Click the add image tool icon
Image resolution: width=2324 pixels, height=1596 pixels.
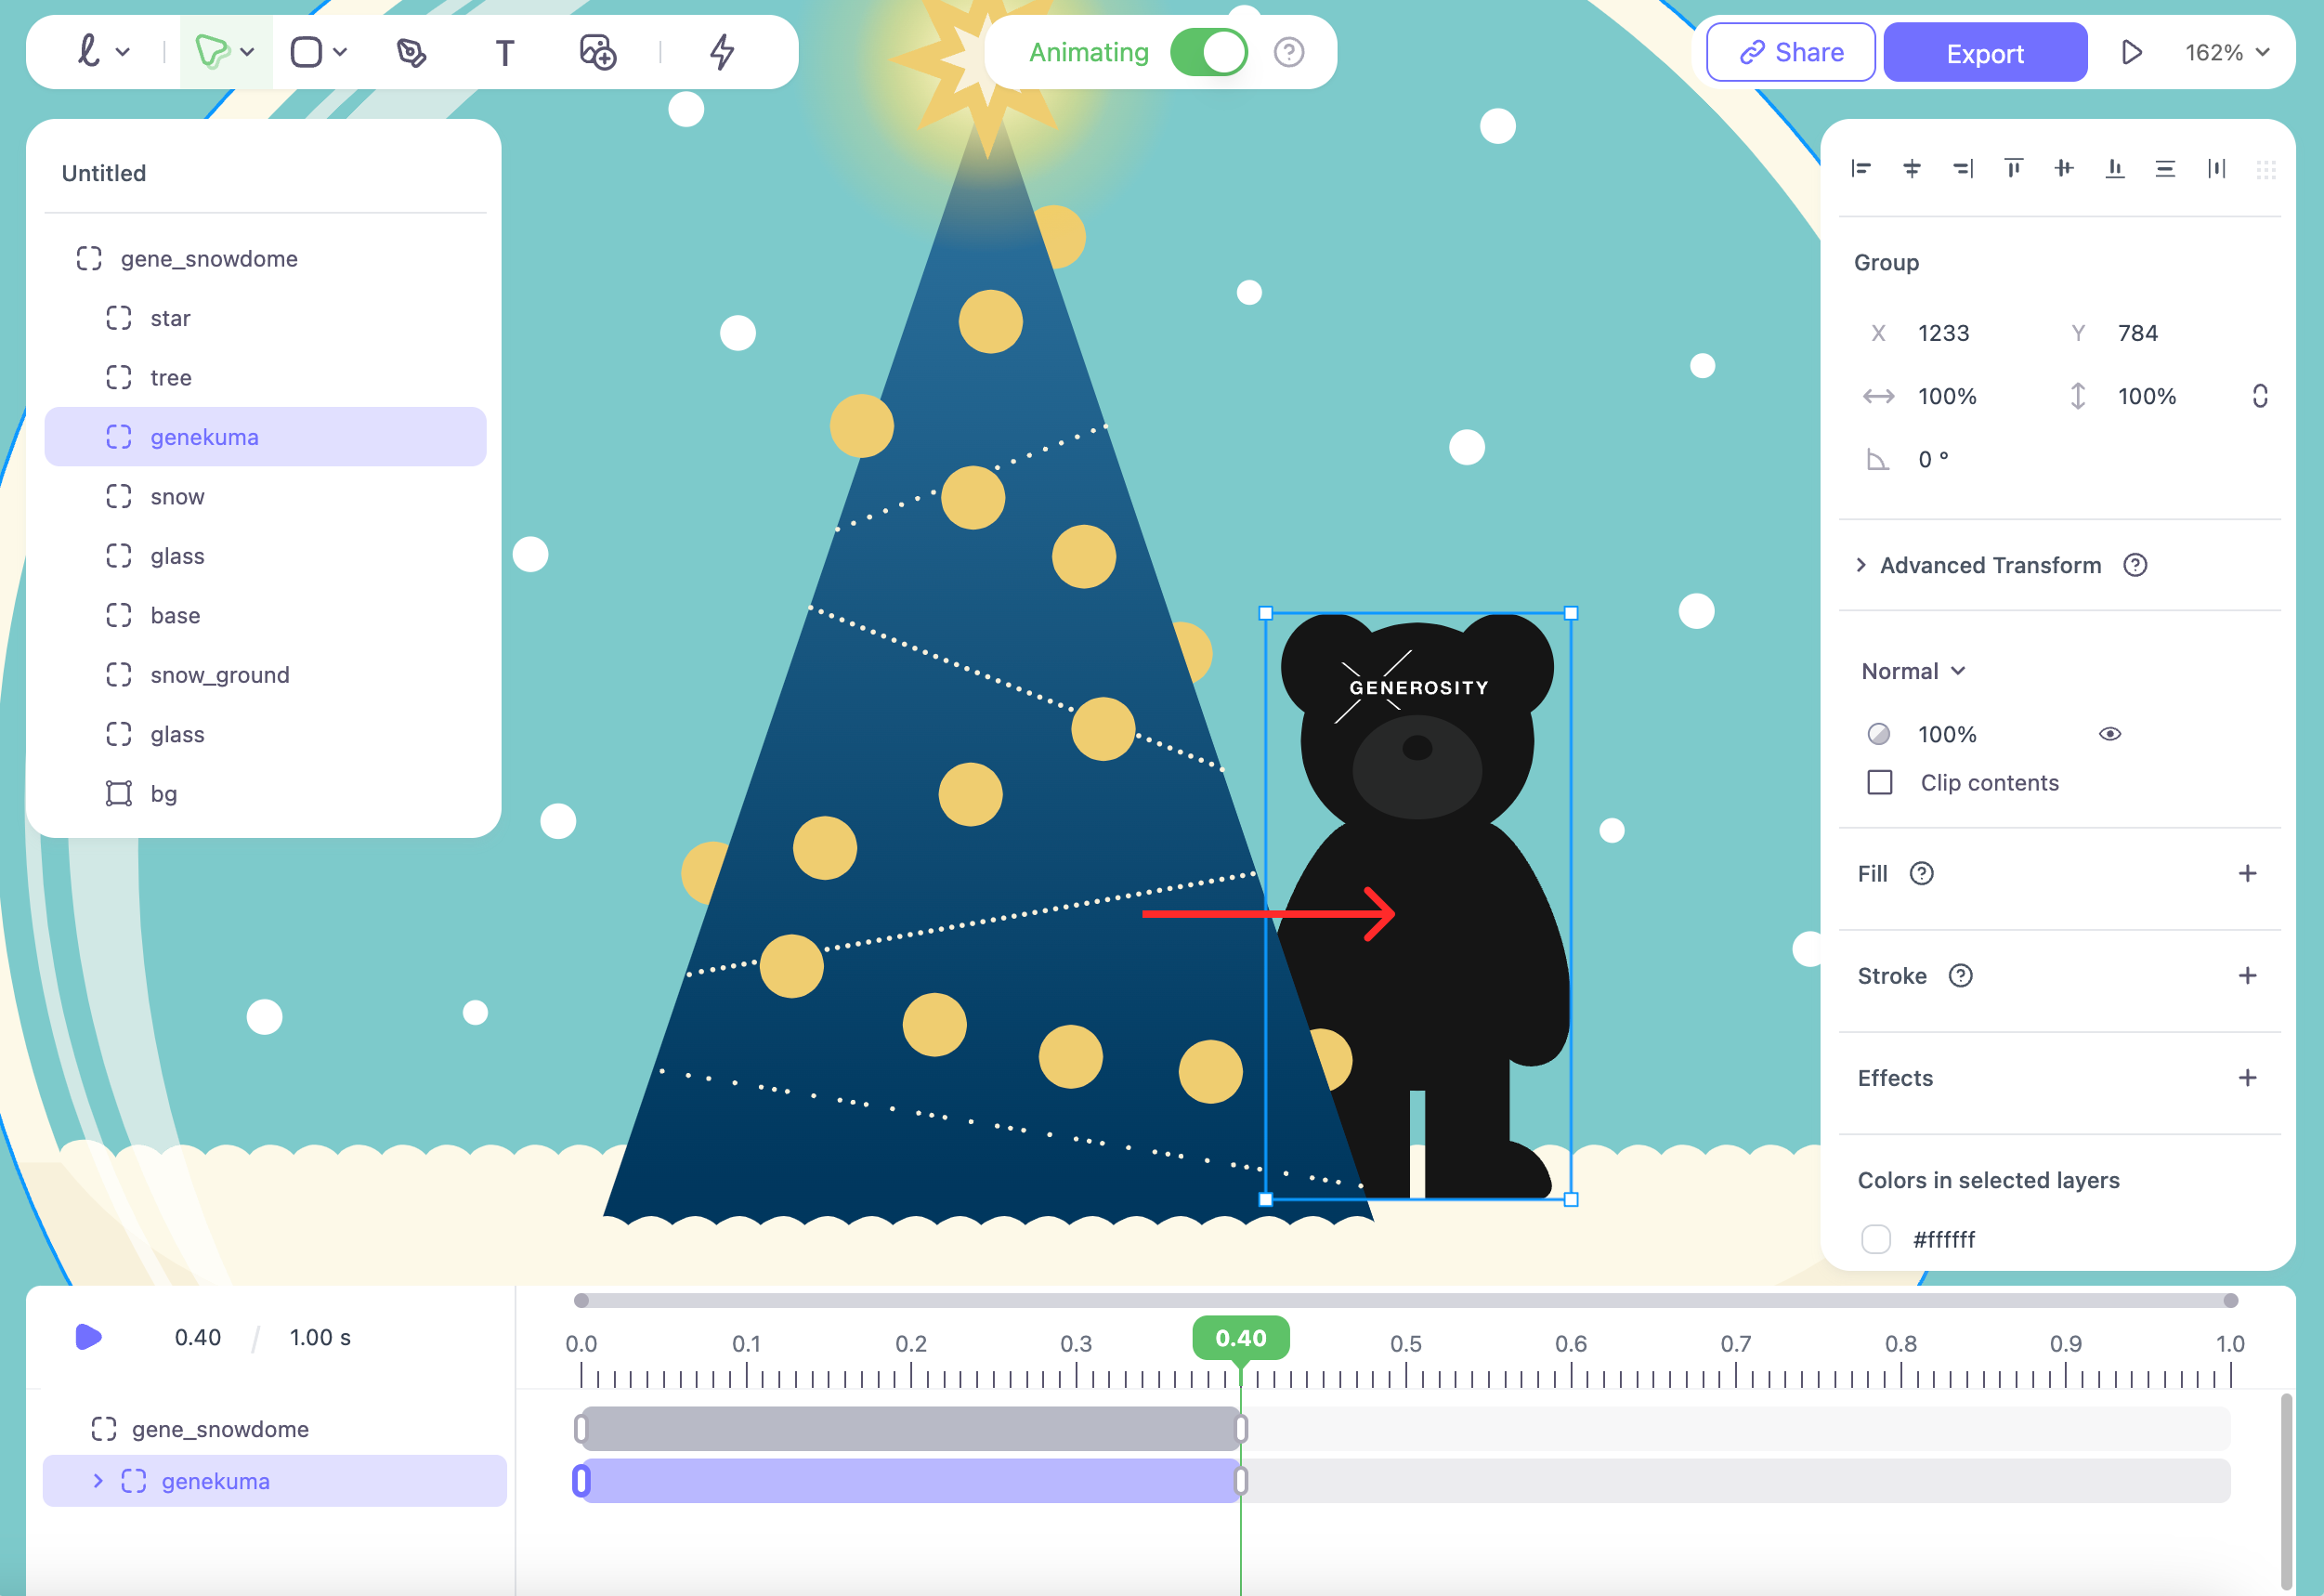pyautogui.click(x=597, y=52)
